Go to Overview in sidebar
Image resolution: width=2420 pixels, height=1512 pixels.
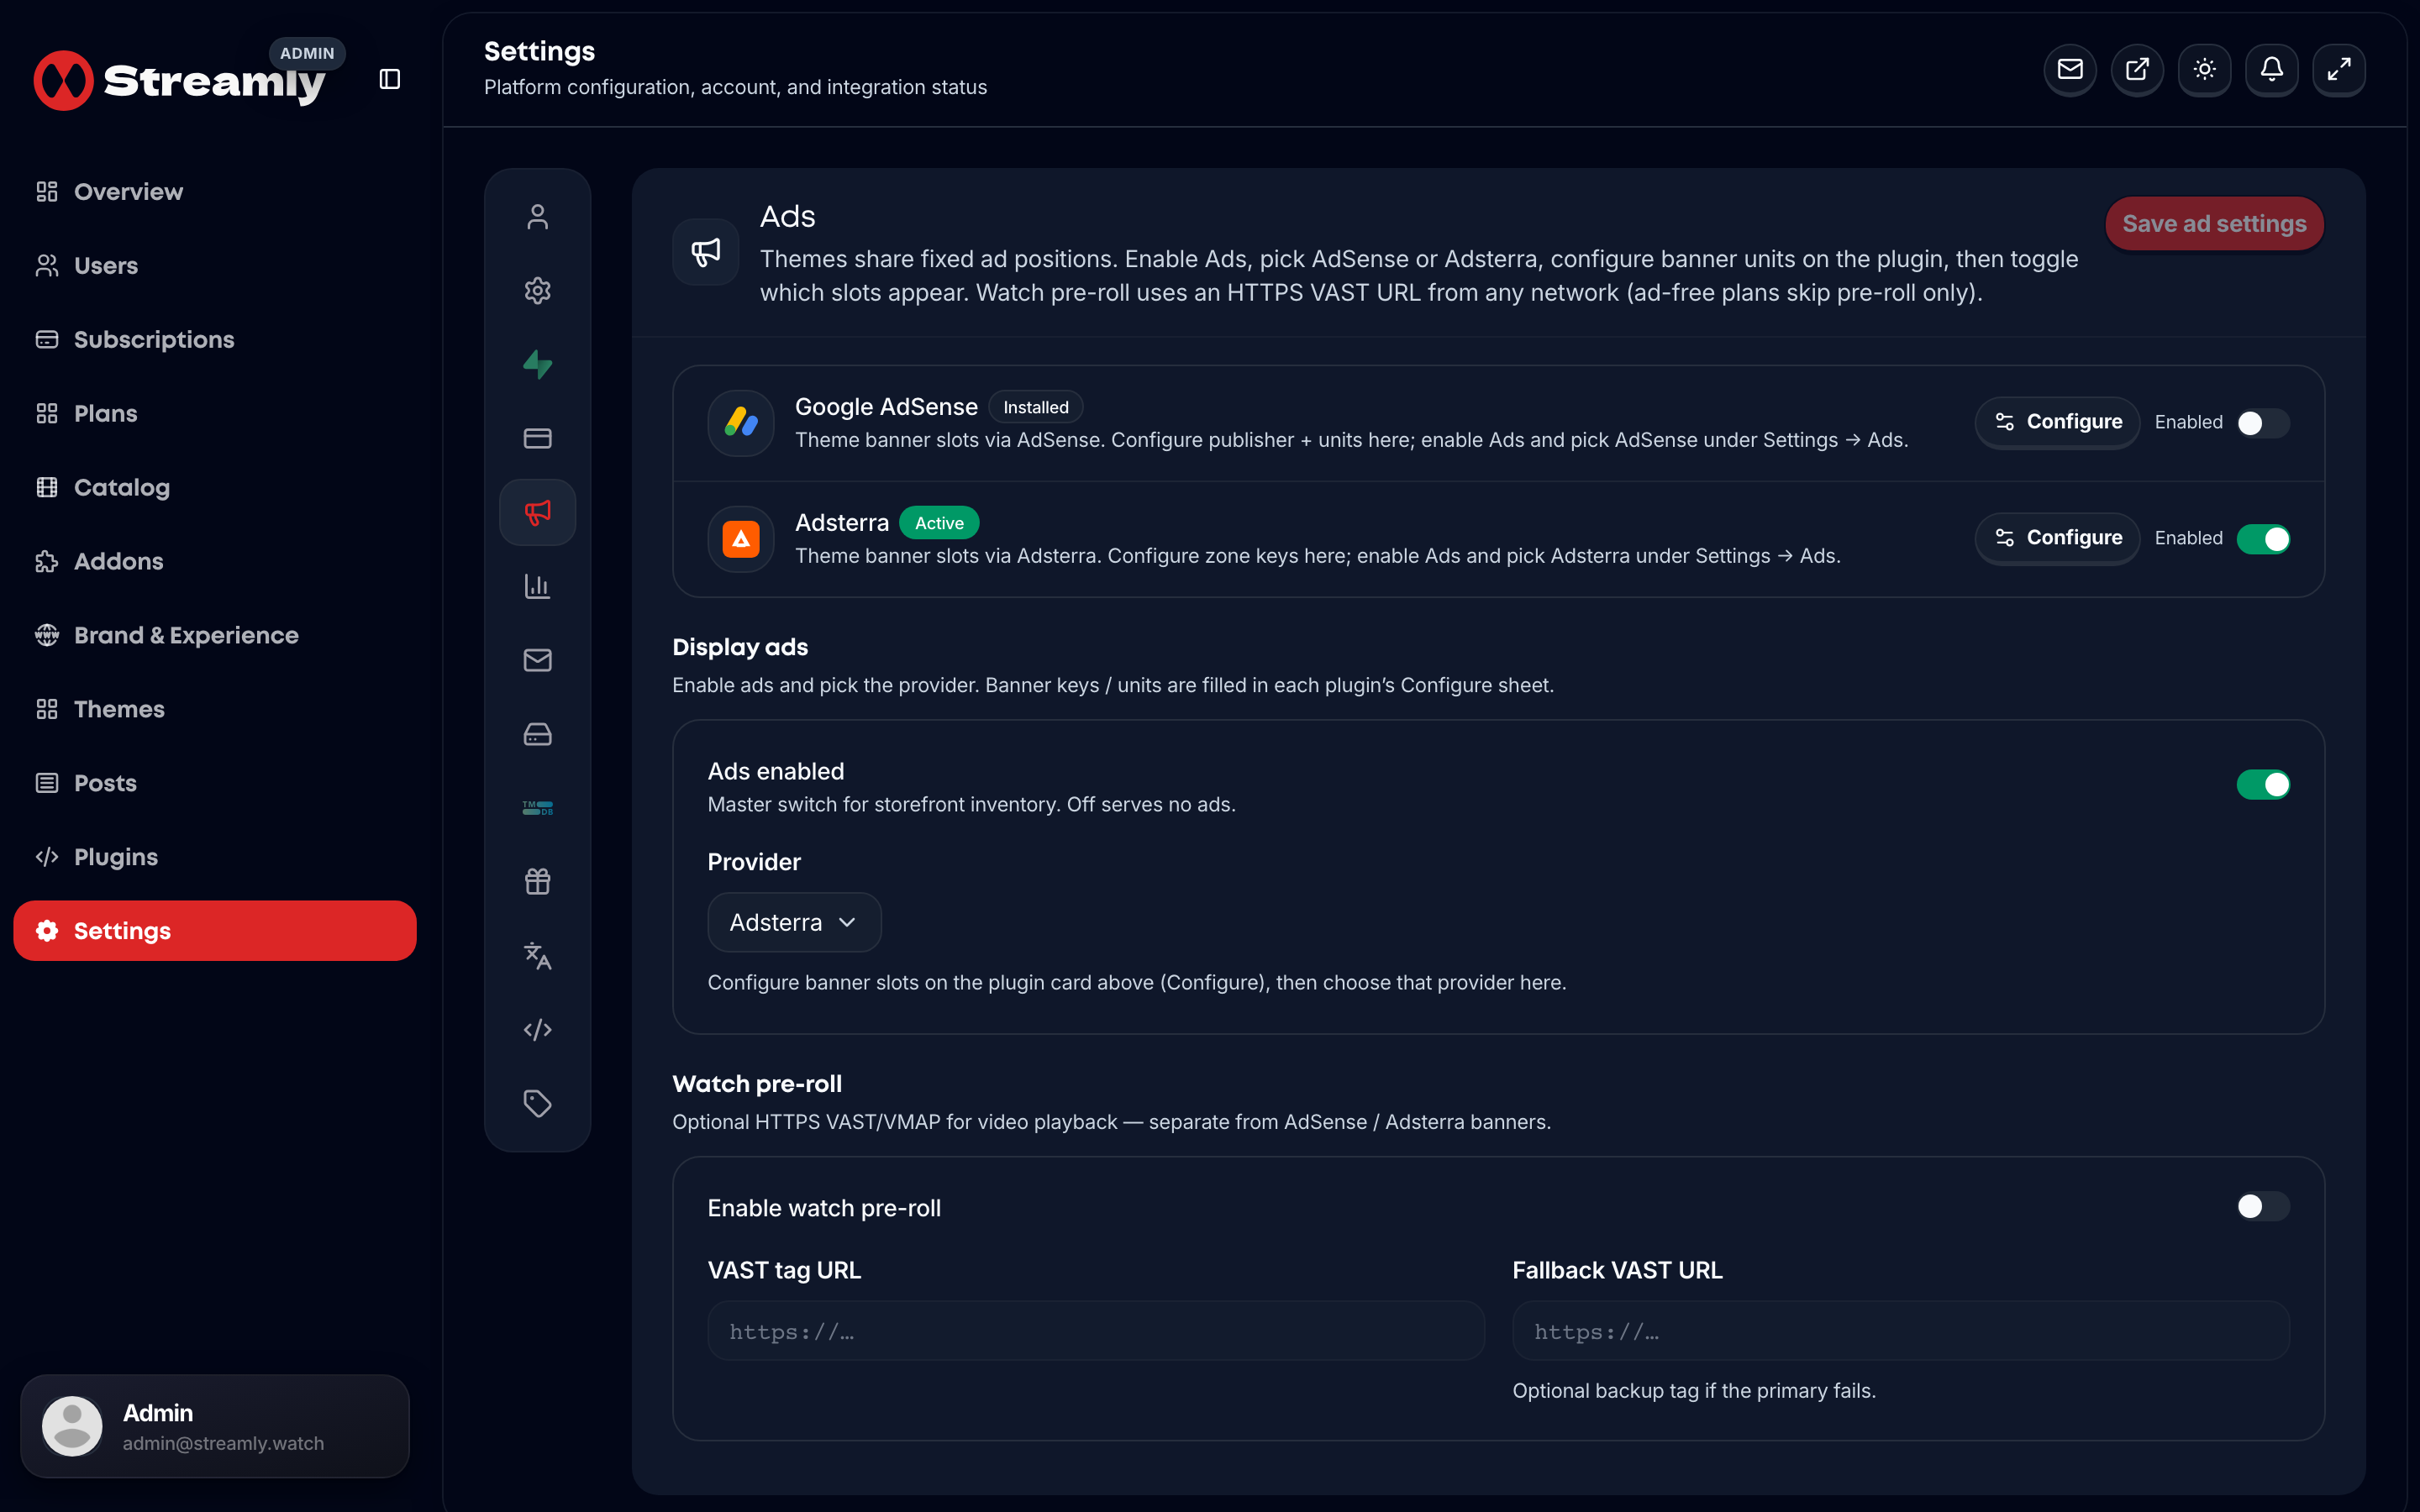point(215,192)
